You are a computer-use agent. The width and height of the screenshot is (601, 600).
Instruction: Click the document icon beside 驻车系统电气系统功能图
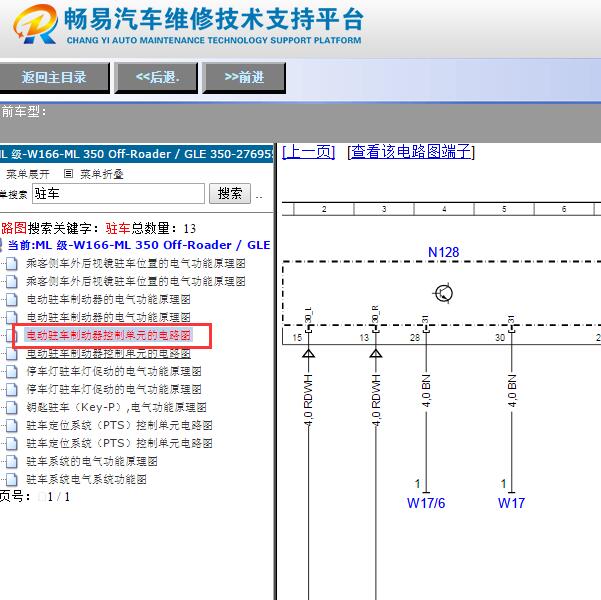tap(11, 479)
